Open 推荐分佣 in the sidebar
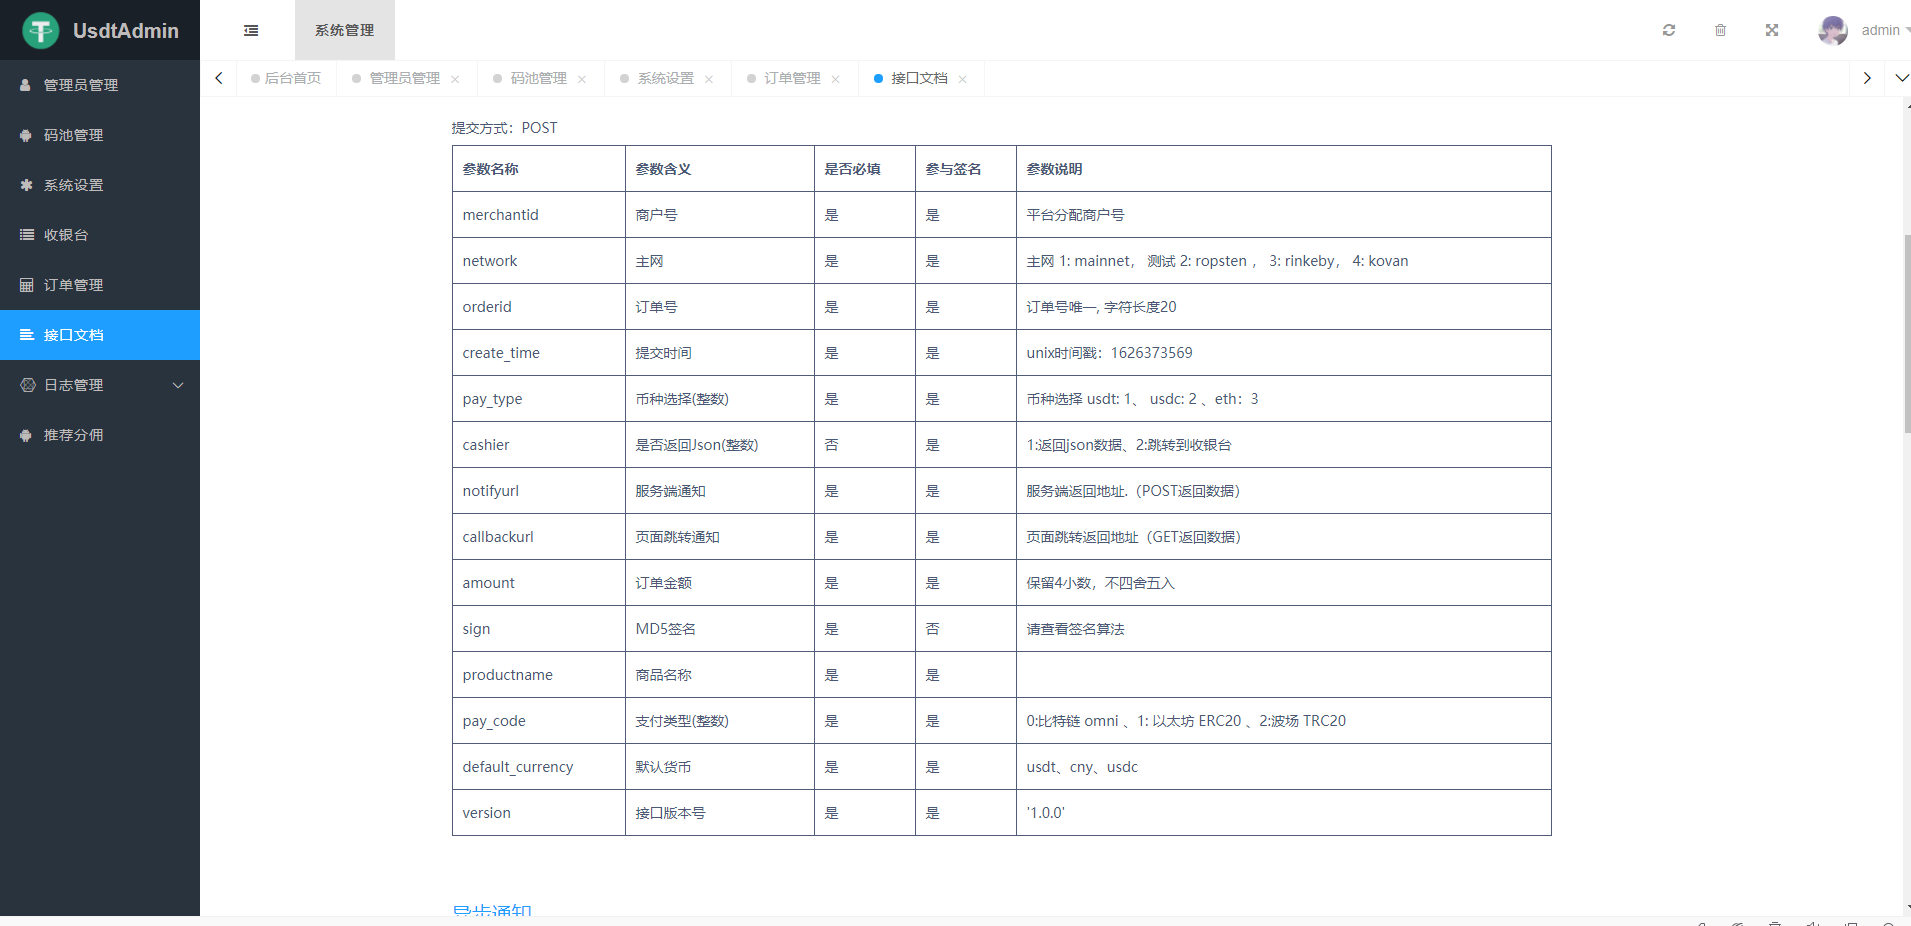This screenshot has height=926, width=1911. pos(100,435)
